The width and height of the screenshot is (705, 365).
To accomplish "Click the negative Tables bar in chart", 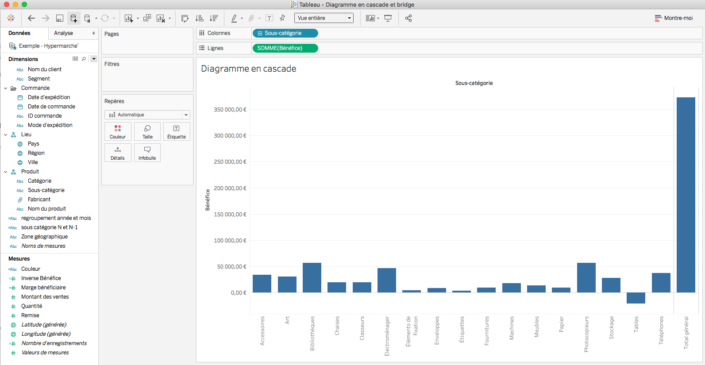I will click(x=636, y=298).
